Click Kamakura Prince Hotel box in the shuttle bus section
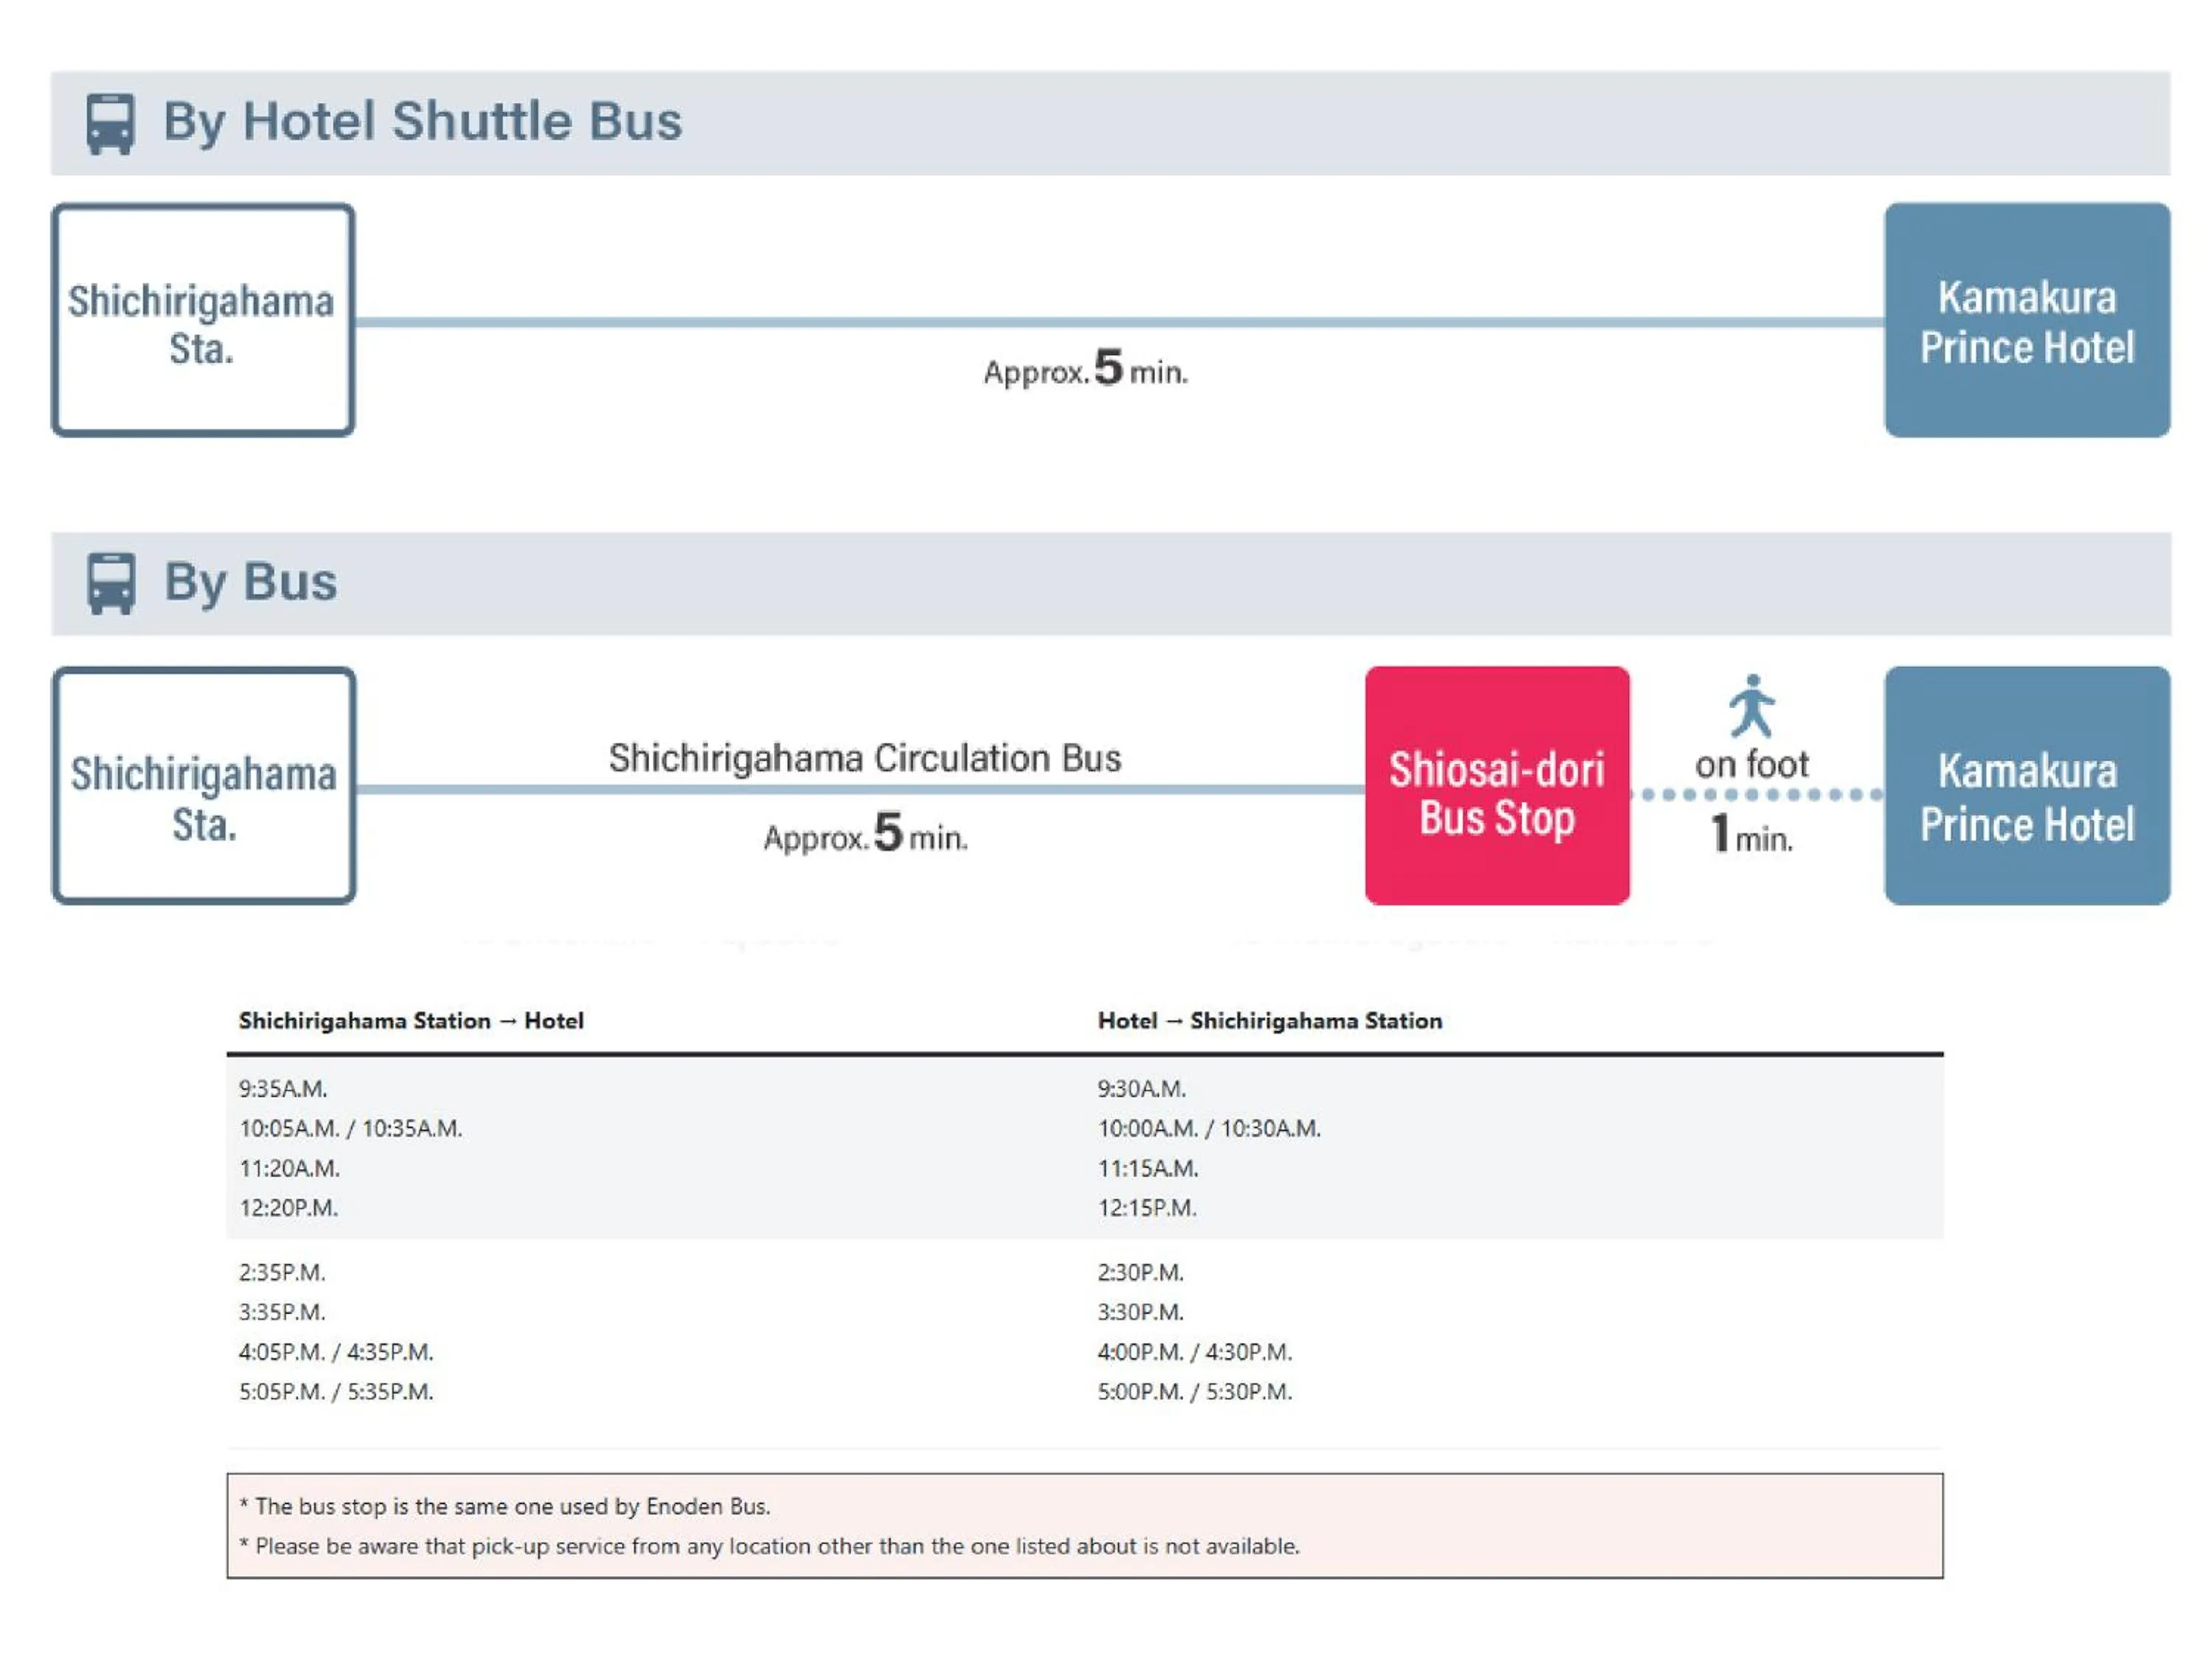The height and width of the screenshot is (1659, 2212). tap(2026, 321)
